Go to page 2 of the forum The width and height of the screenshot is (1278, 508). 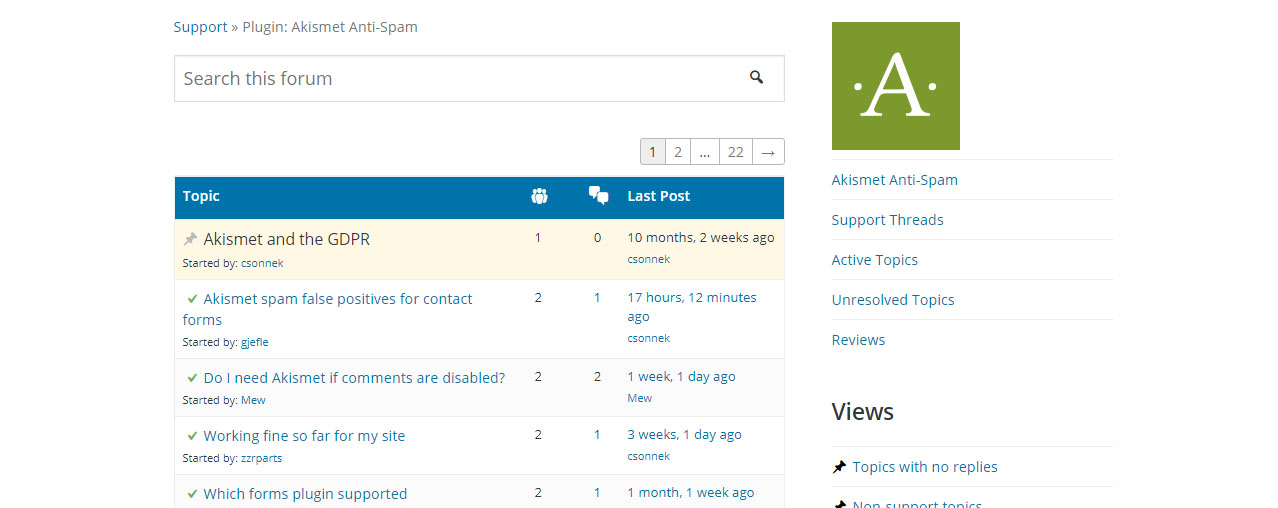[x=677, y=152]
